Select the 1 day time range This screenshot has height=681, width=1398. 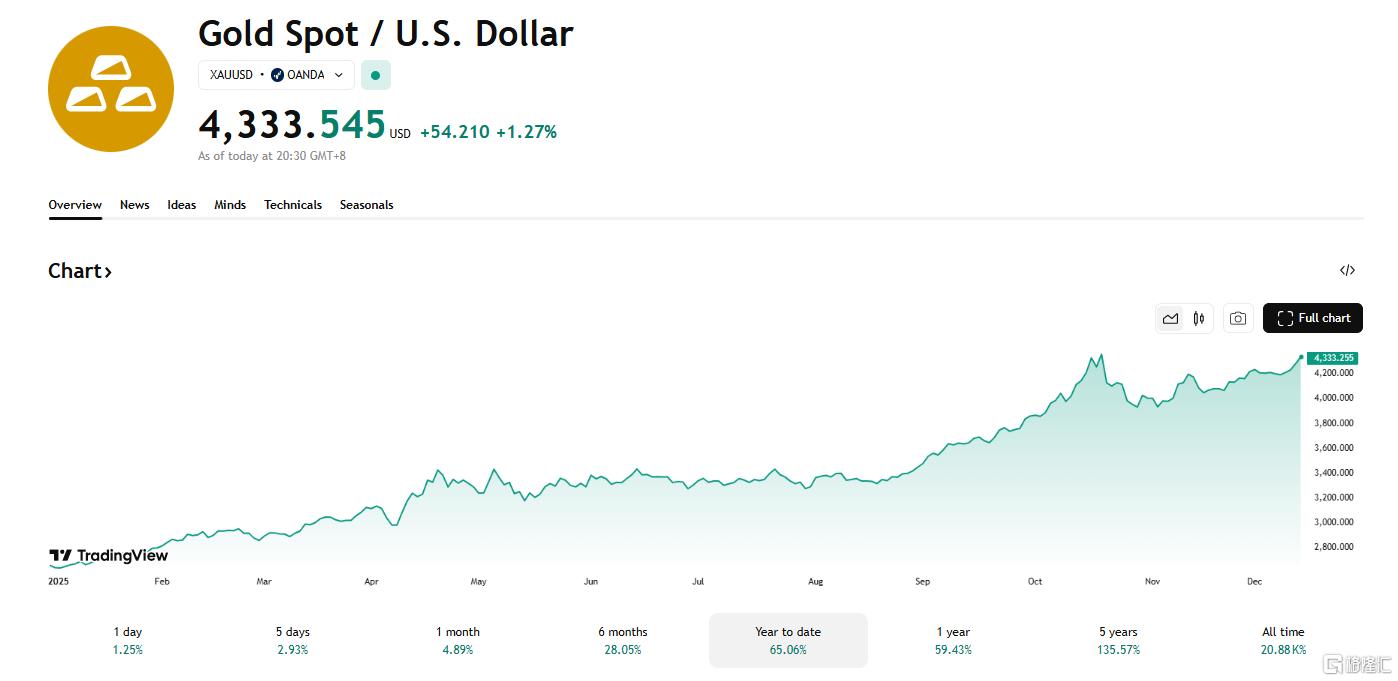tap(128, 640)
